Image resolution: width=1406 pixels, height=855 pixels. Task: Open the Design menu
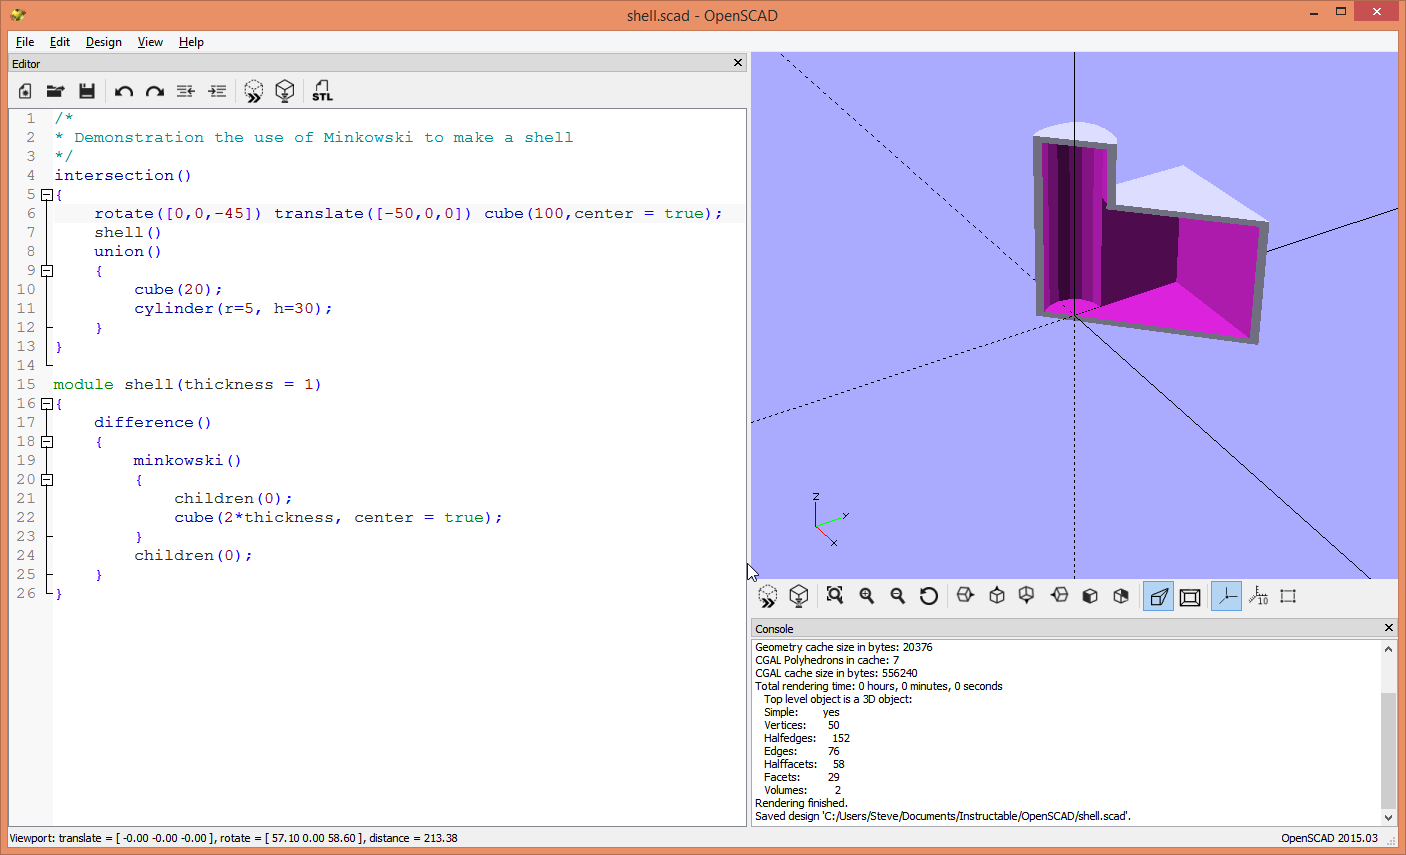click(x=103, y=42)
